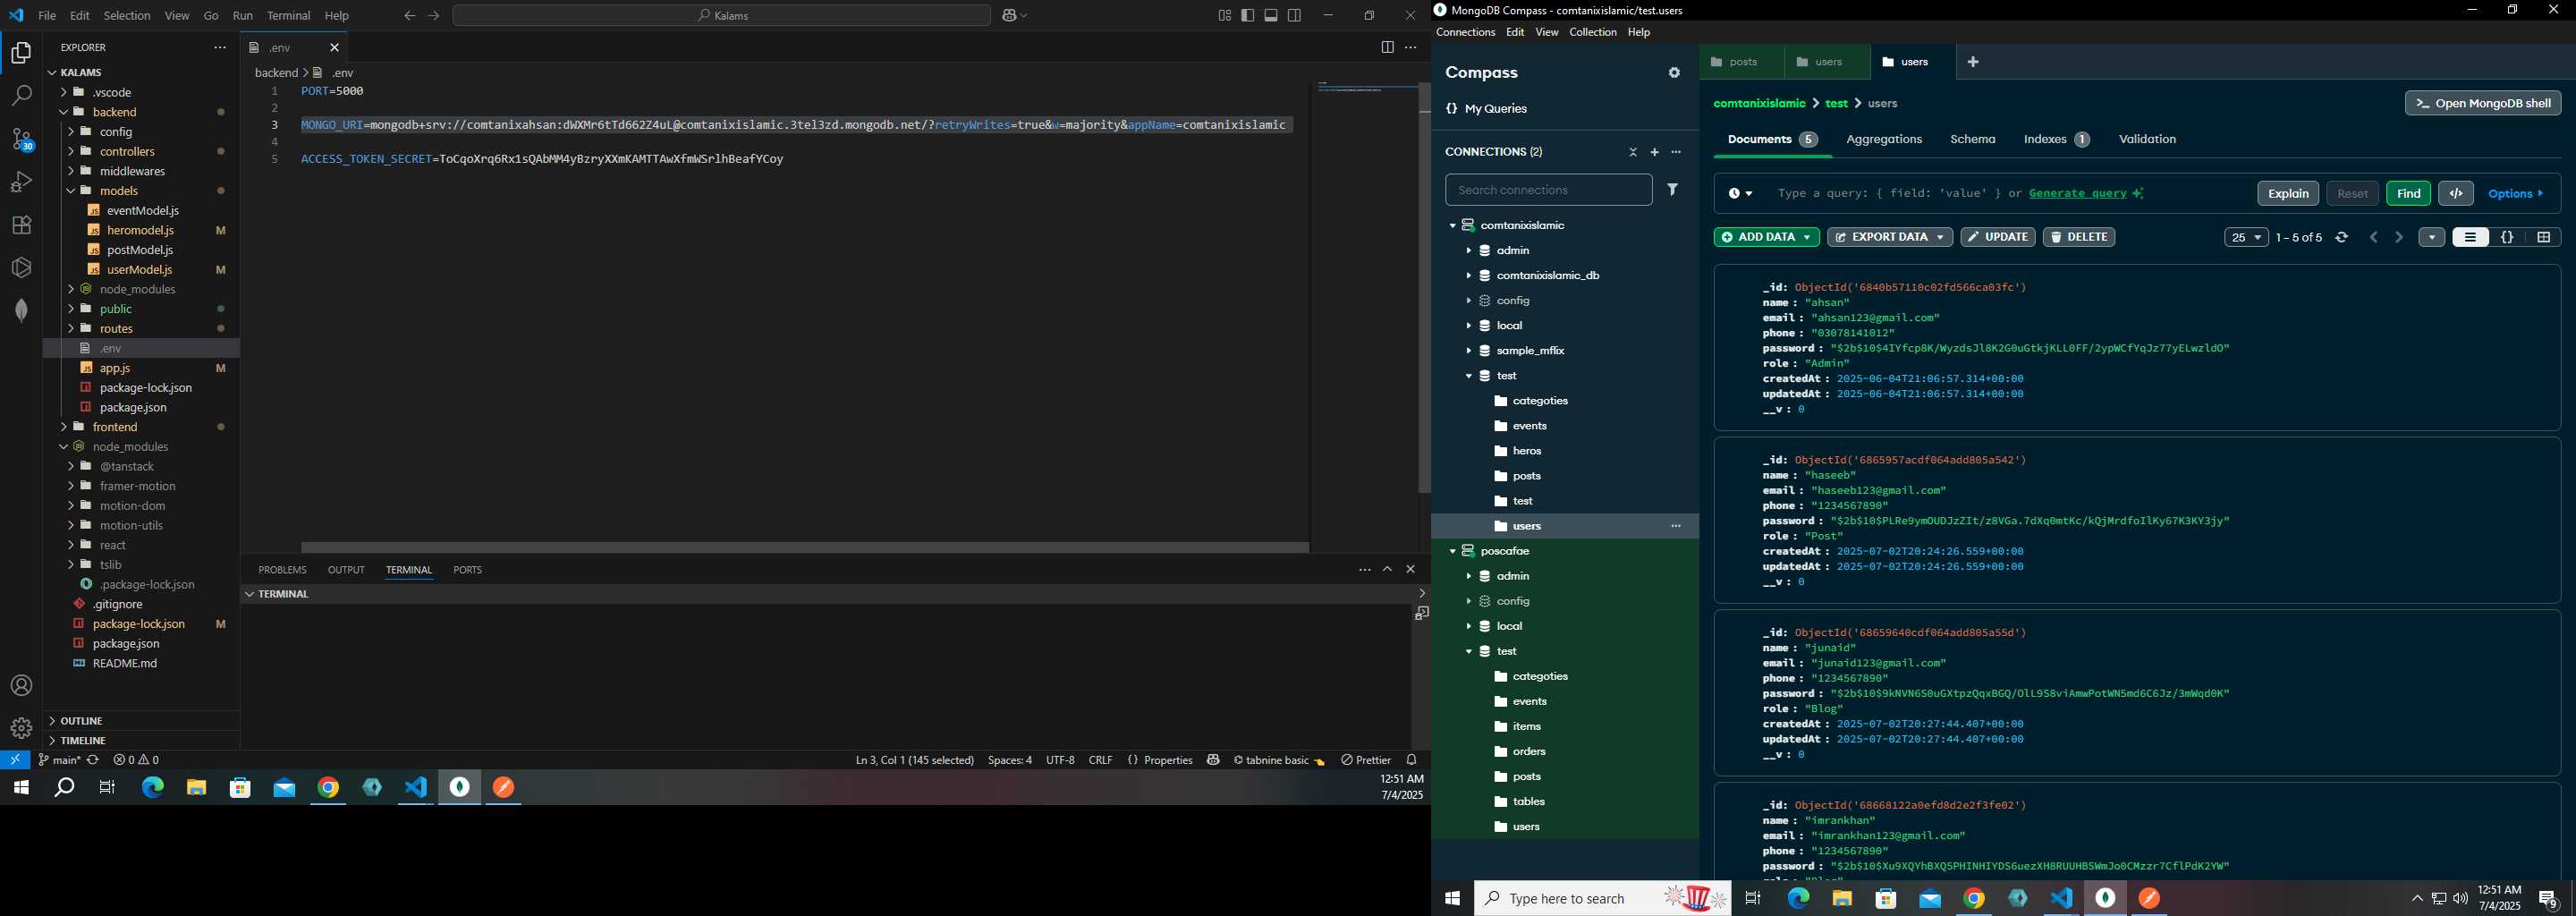Open userModel.js file in explorer
Viewport: 2576px width, 916px height.
[140, 270]
